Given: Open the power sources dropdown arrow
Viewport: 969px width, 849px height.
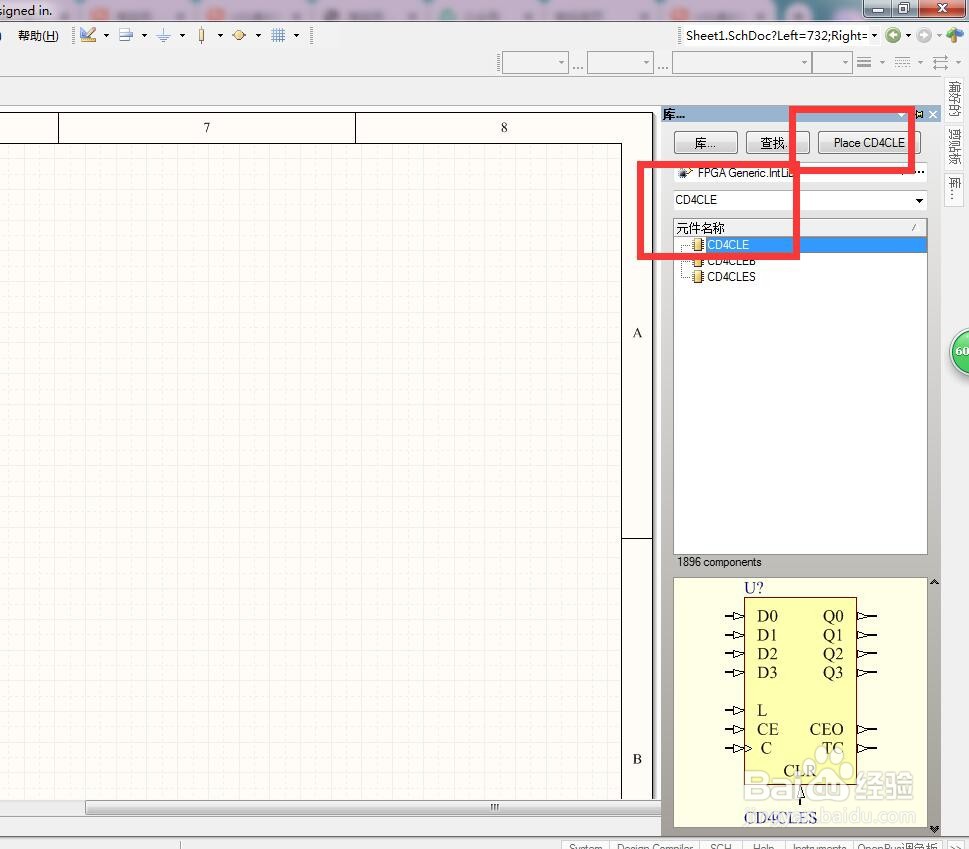Looking at the screenshot, I should (x=182, y=35).
